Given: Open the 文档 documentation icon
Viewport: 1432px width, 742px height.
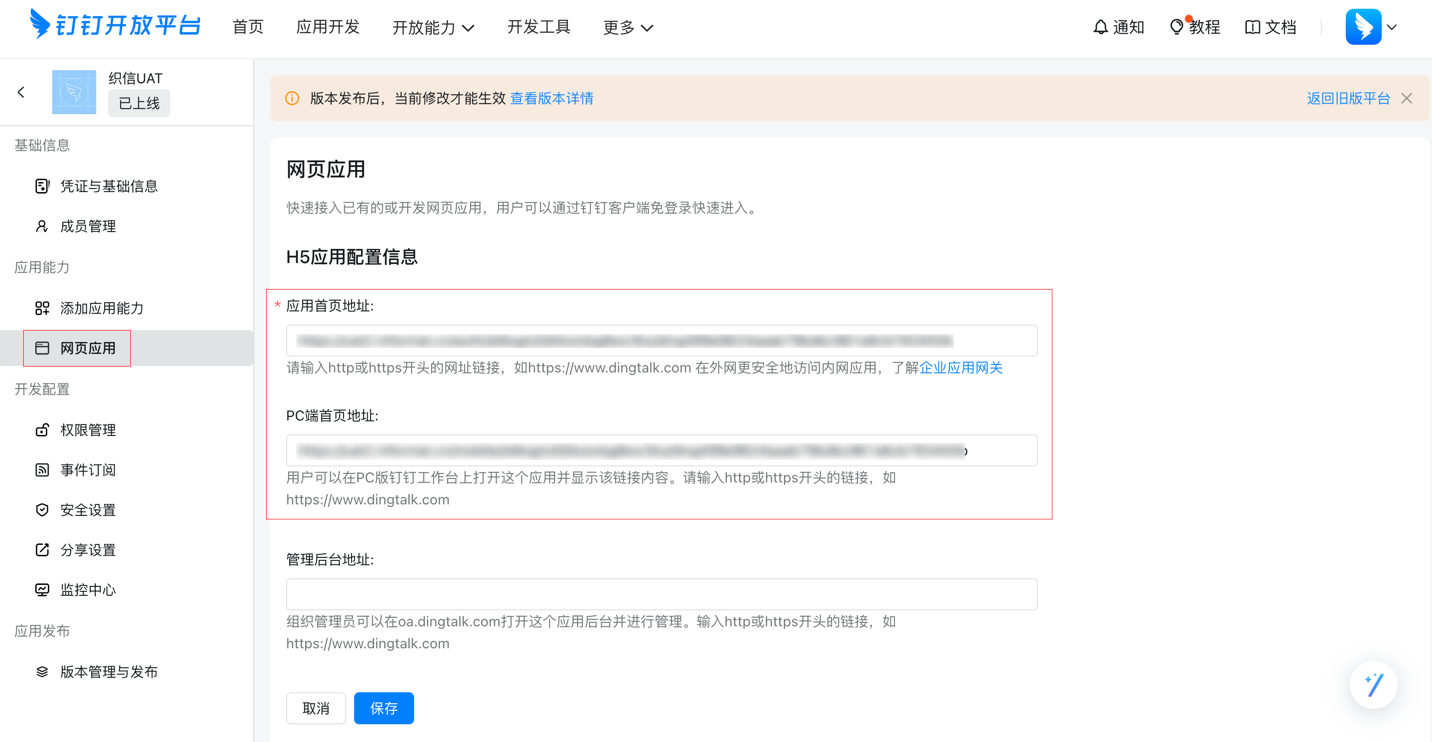Looking at the screenshot, I should pos(1270,27).
